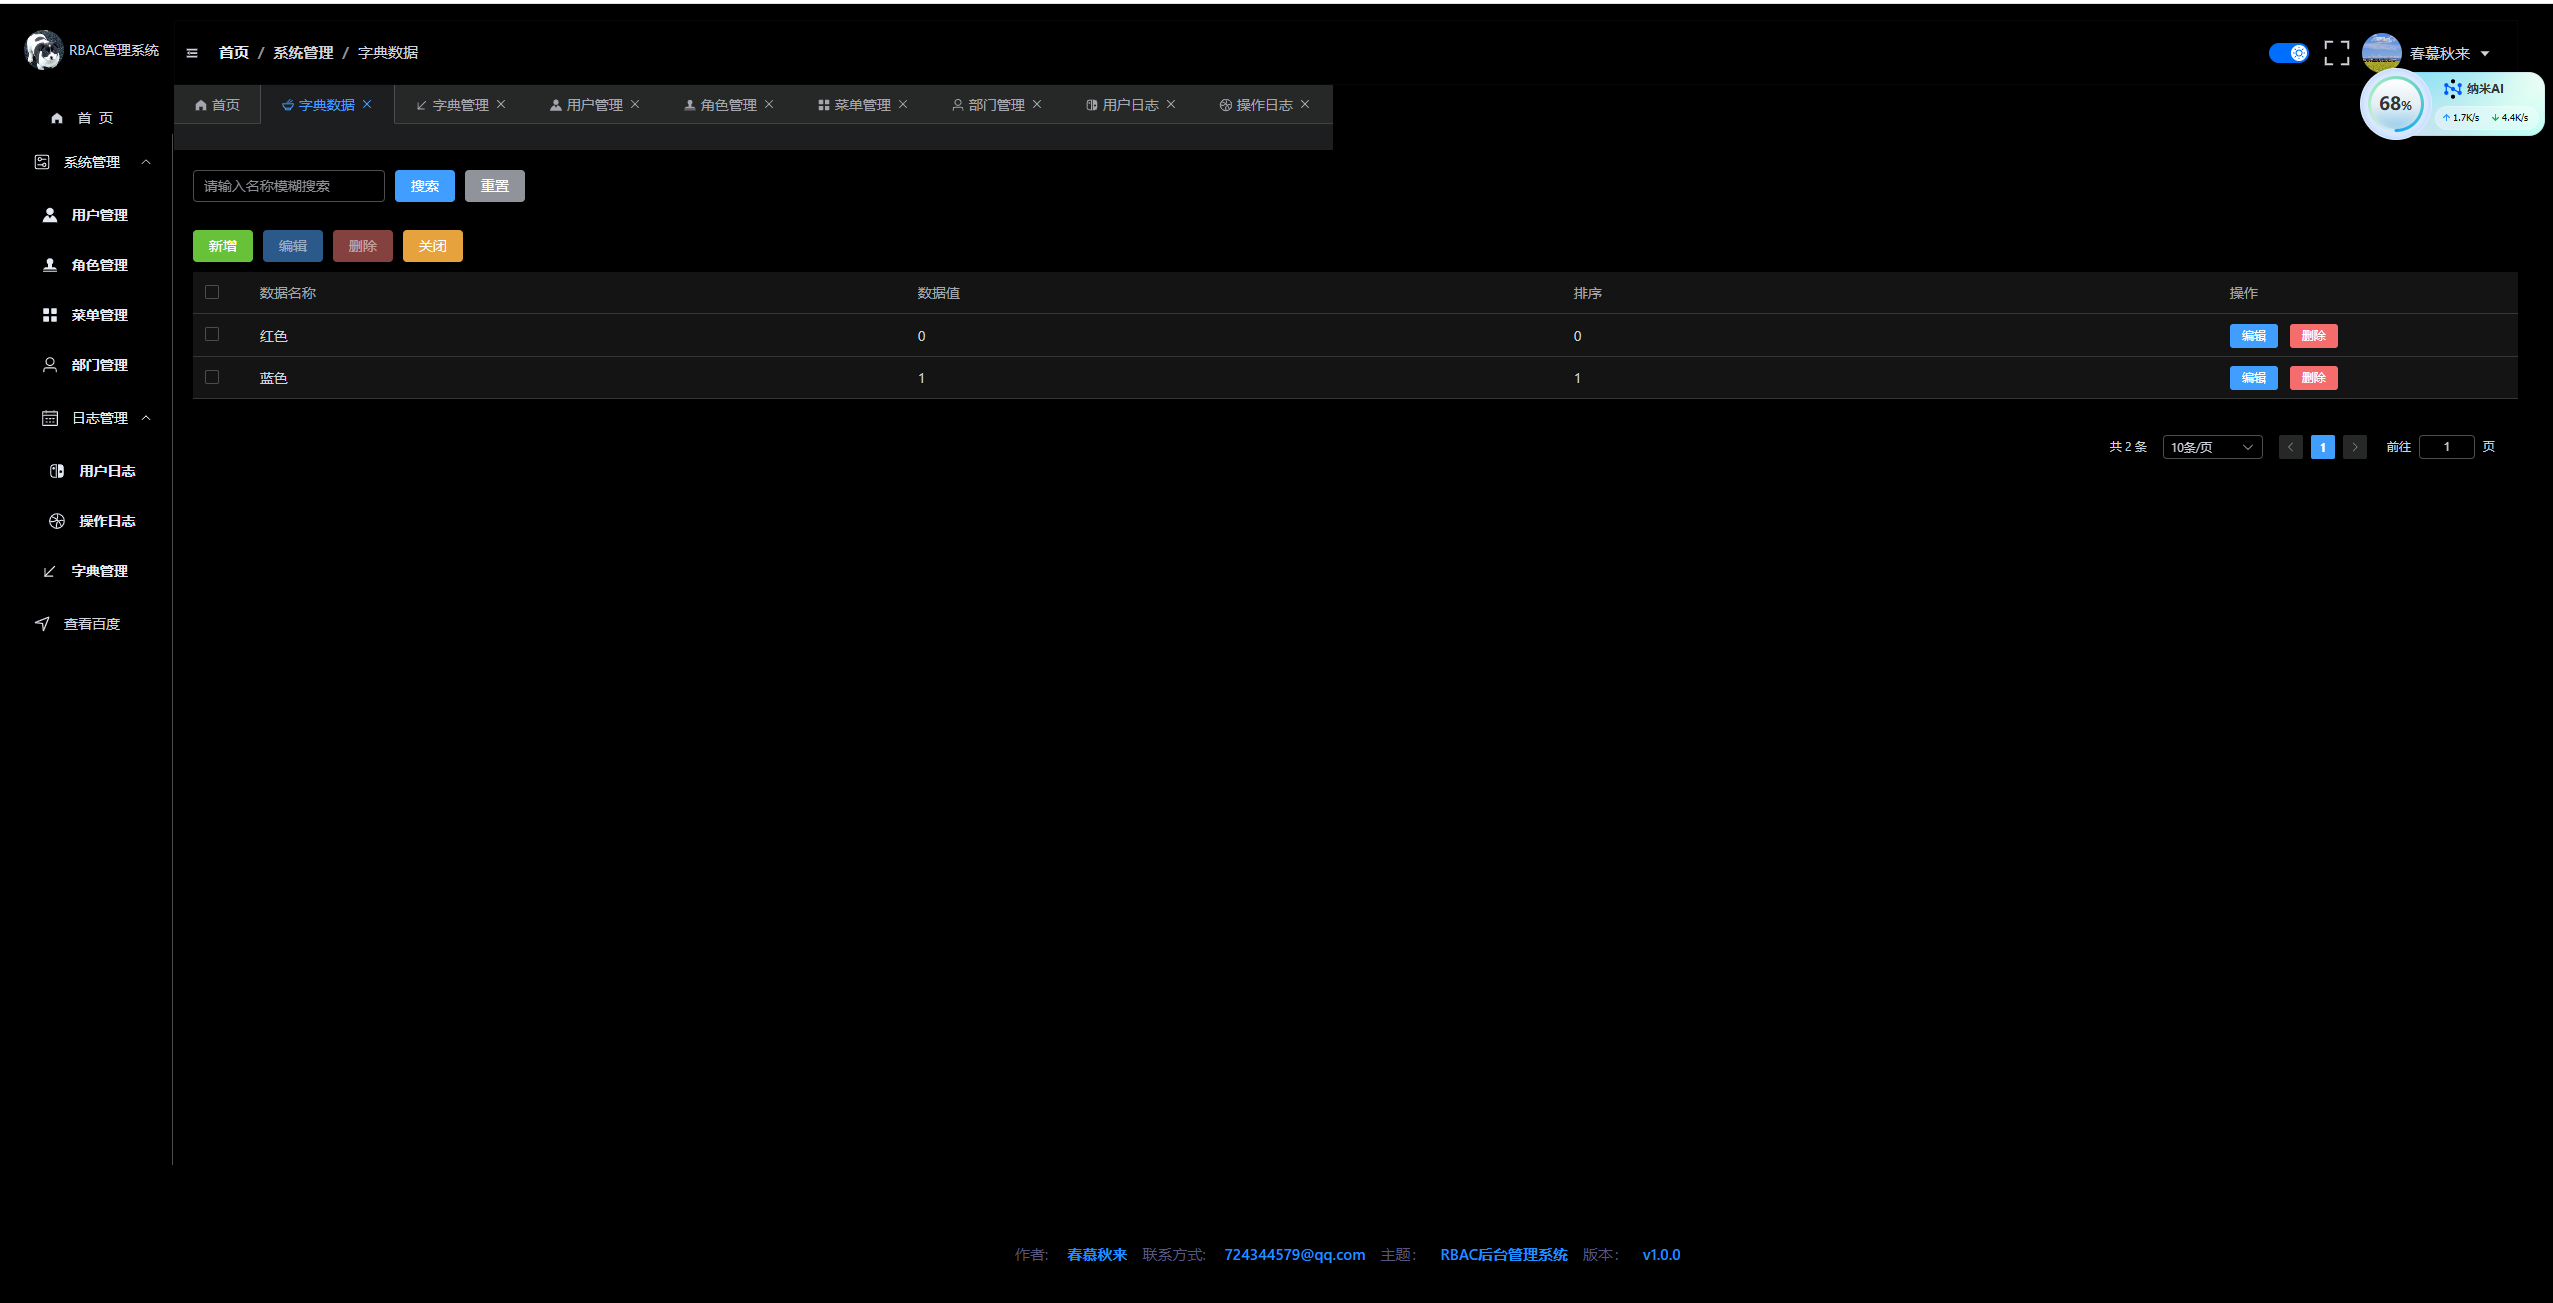Enter fullscreen mode using header icon
This screenshot has height=1303, width=2553.
tap(2336, 53)
